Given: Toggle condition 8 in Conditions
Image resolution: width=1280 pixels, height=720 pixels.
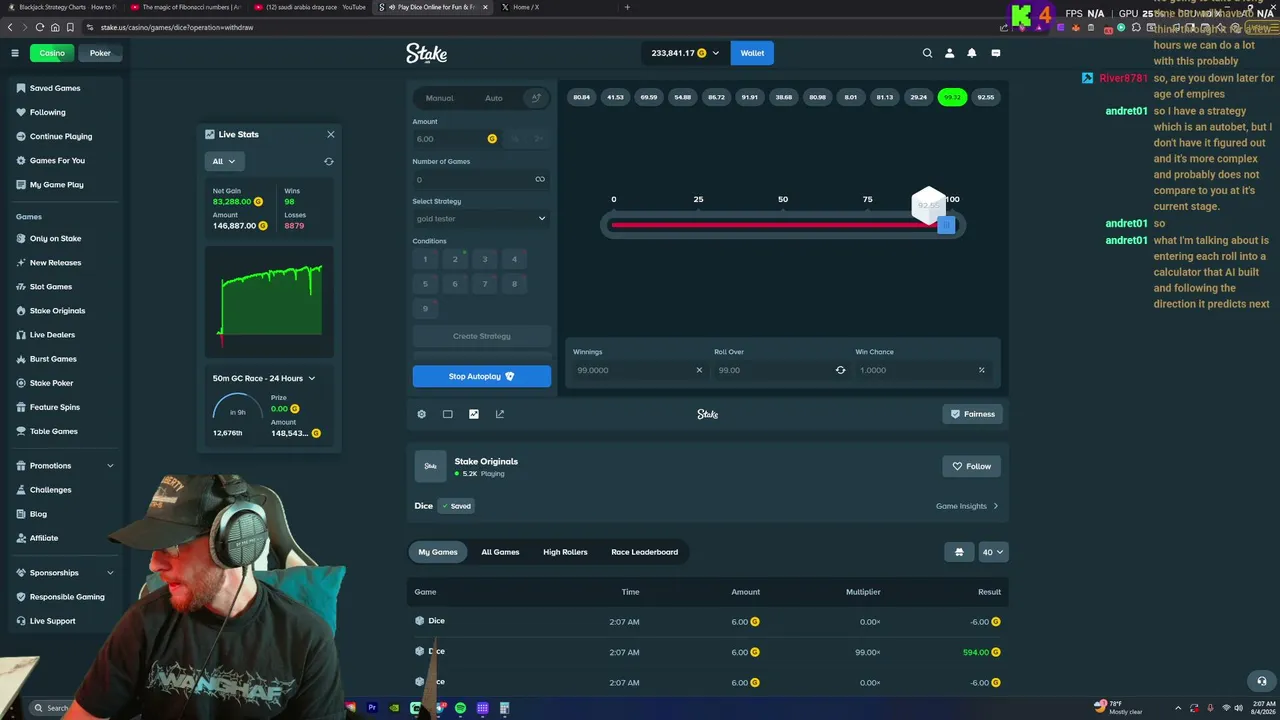Looking at the screenshot, I should pos(515,284).
